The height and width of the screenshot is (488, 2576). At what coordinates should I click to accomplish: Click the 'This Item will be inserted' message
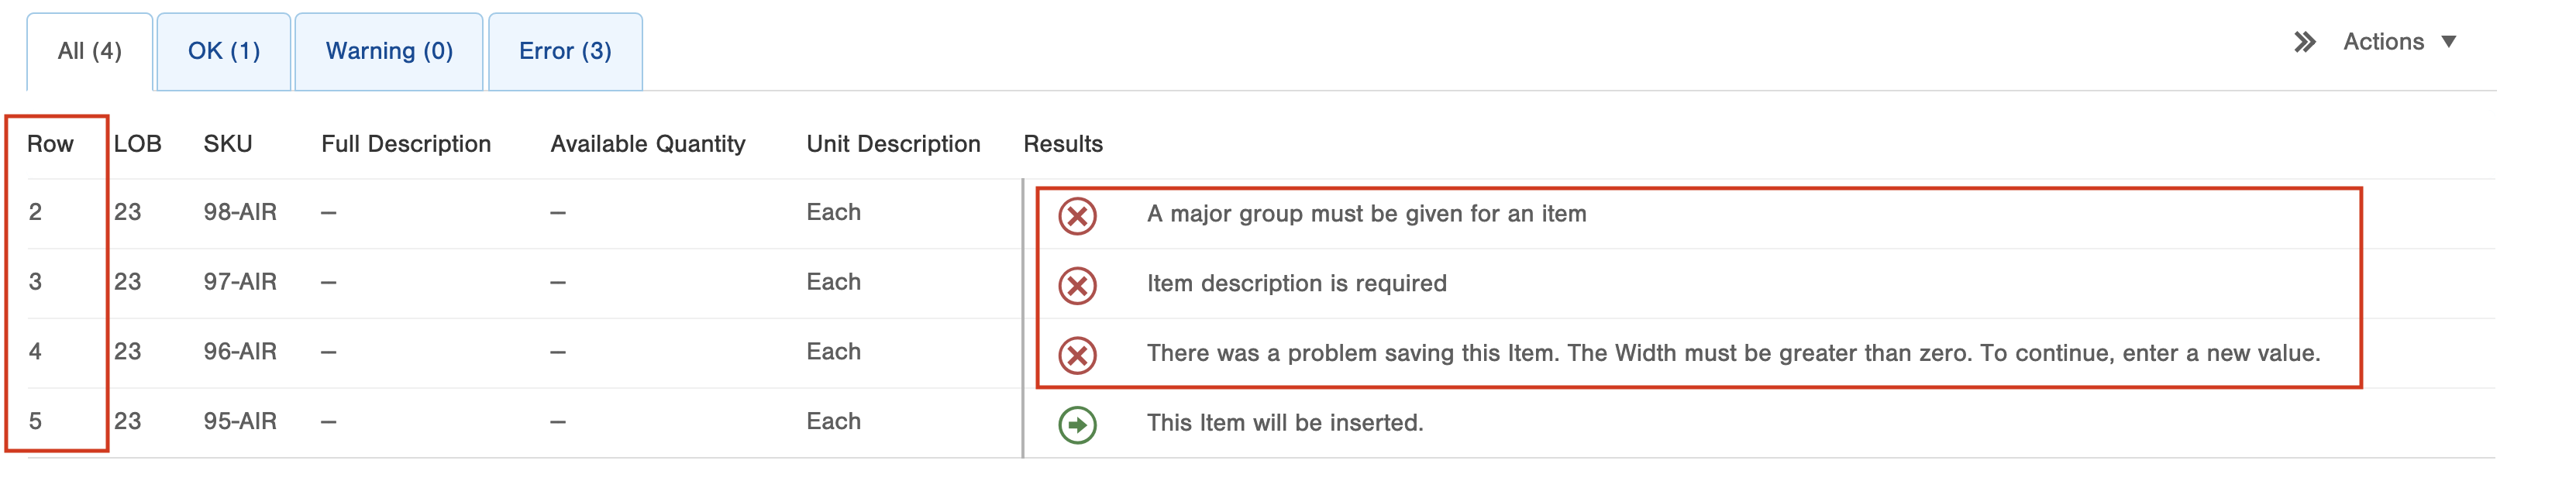click(1285, 423)
